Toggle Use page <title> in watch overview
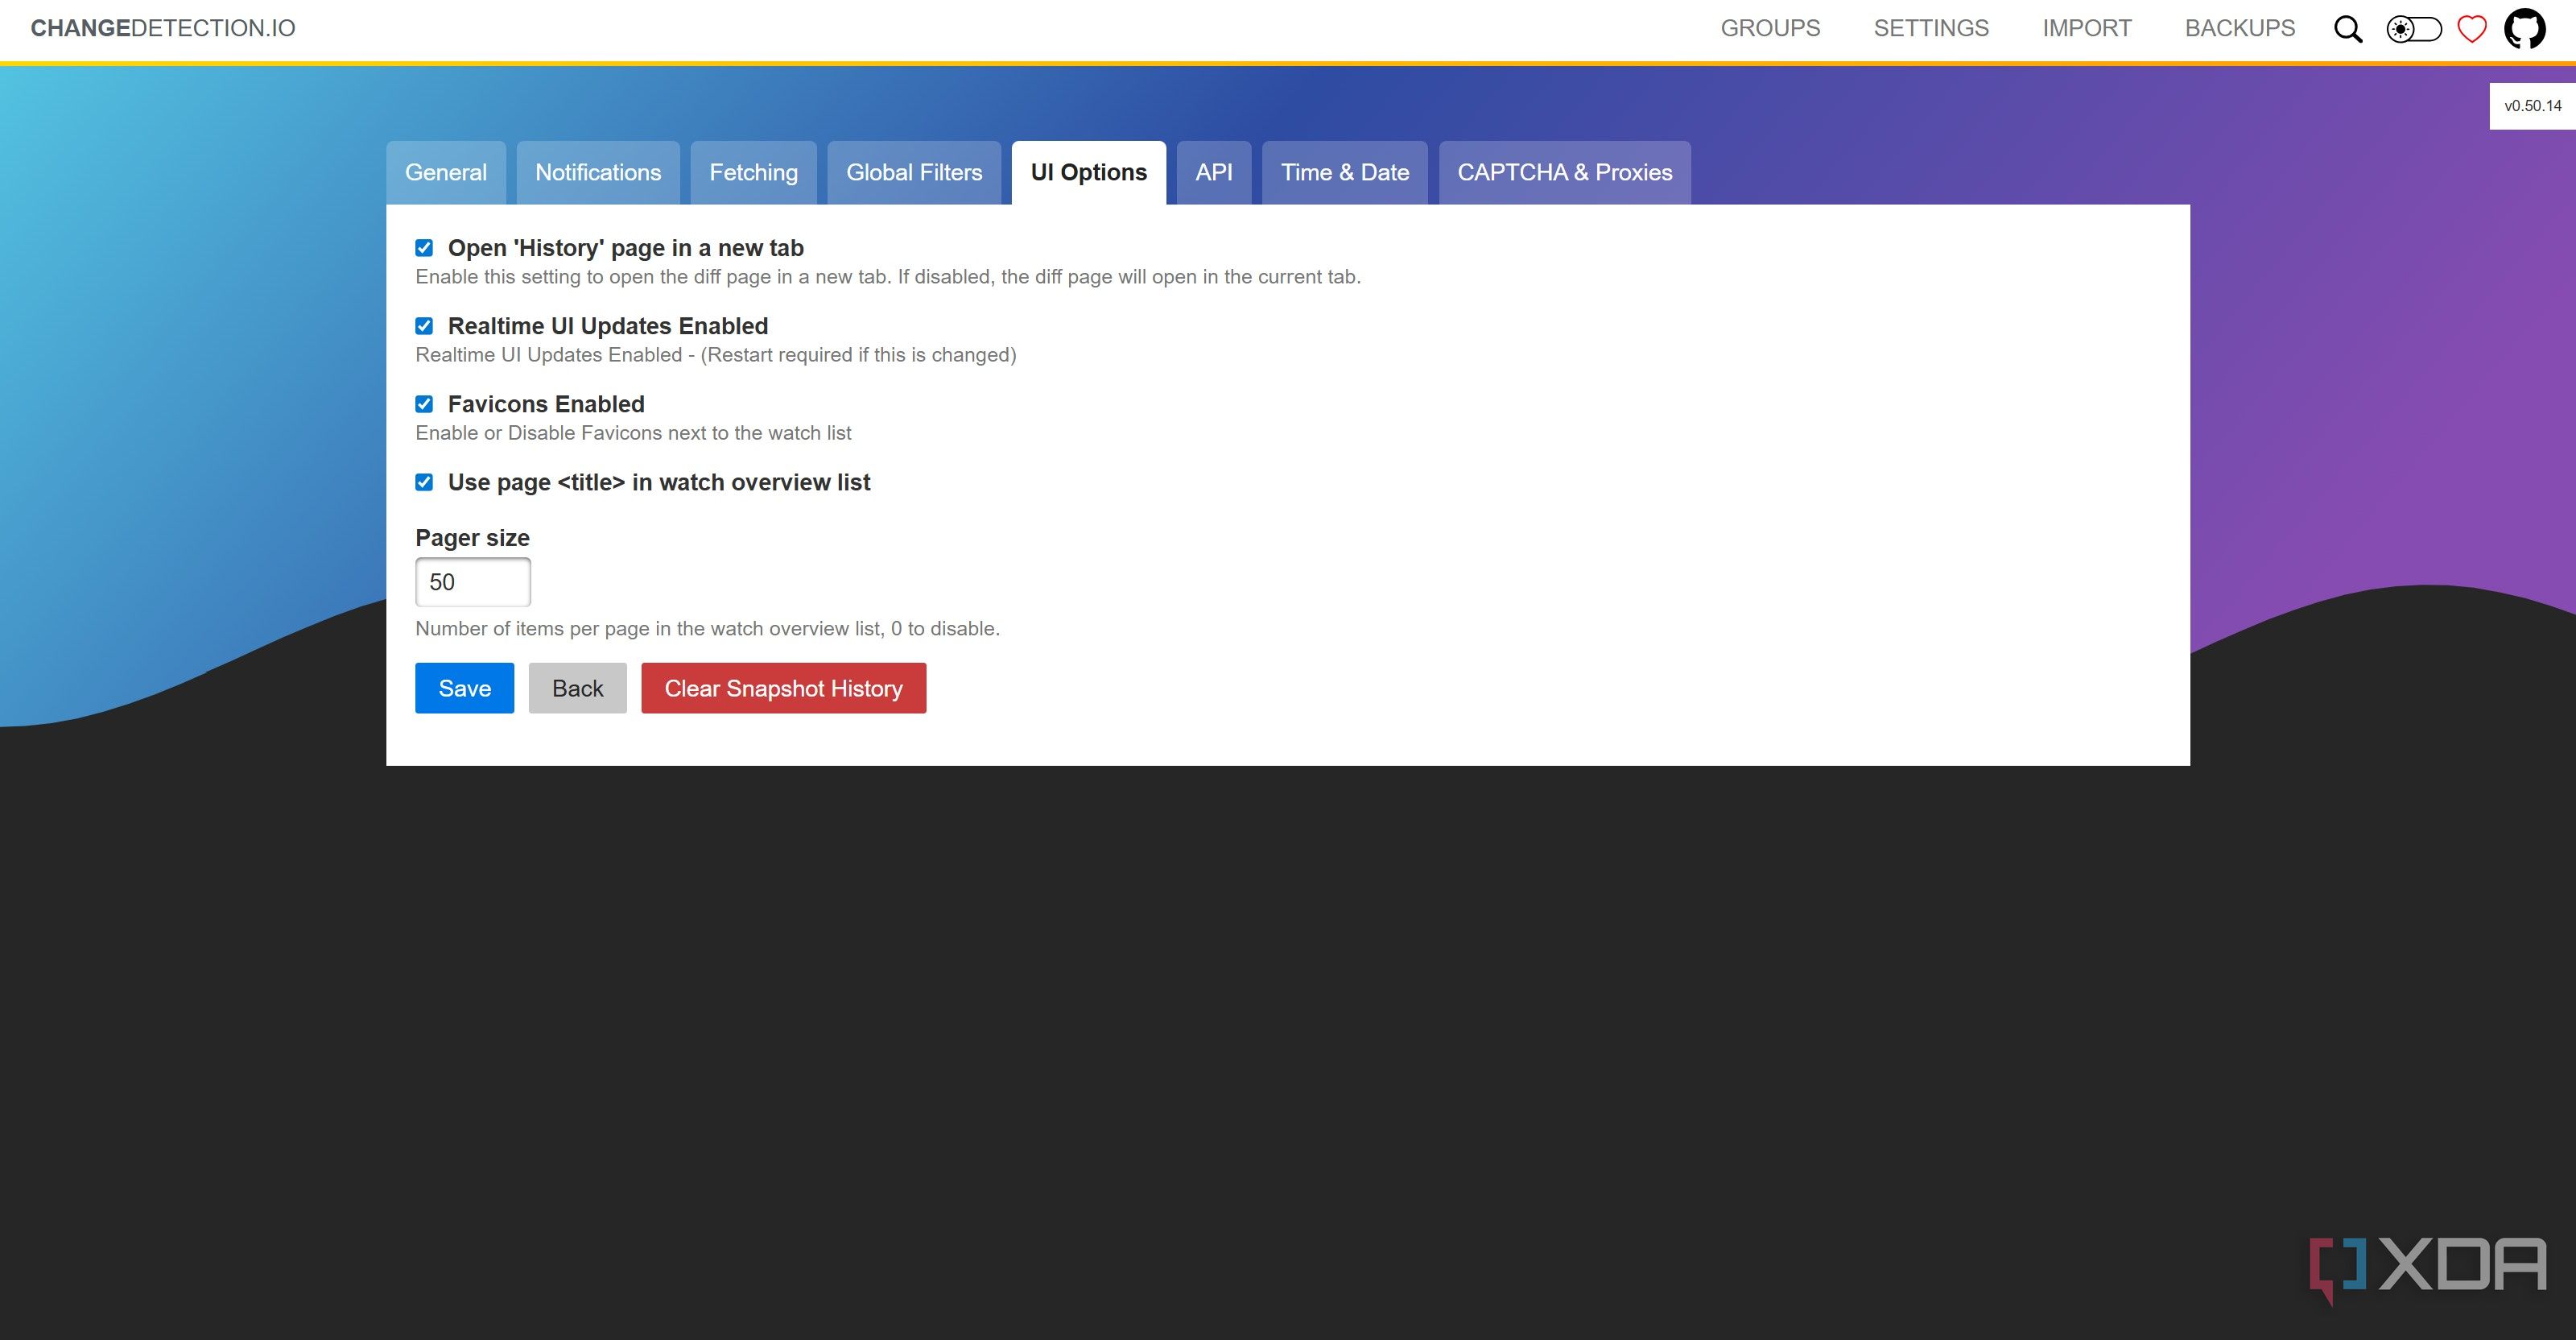Viewport: 2576px width, 1340px height. click(x=424, y=482)
